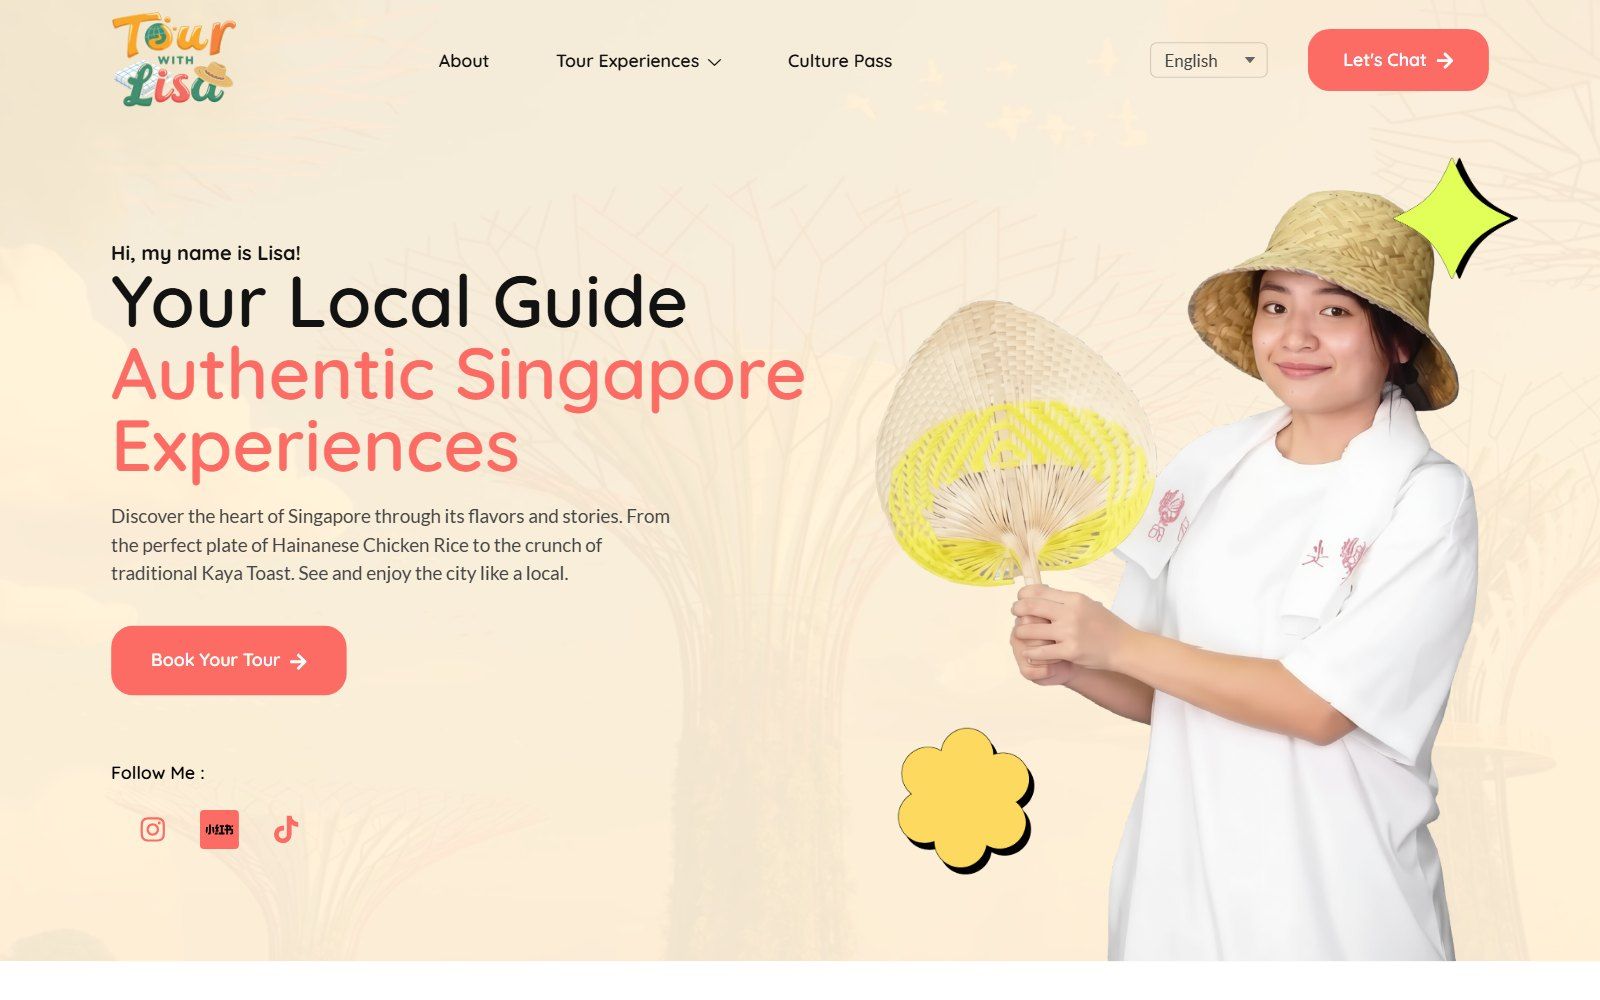The image size is (1600, 1000).
Task: Open the TikTok social icon
Action: point(286,829)
